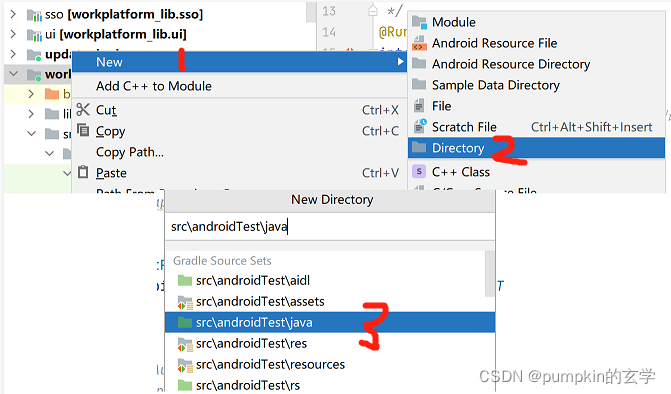The image size is (671, 394).
Task: Click the Paste clipboard icon
Action: click(83, 172)
